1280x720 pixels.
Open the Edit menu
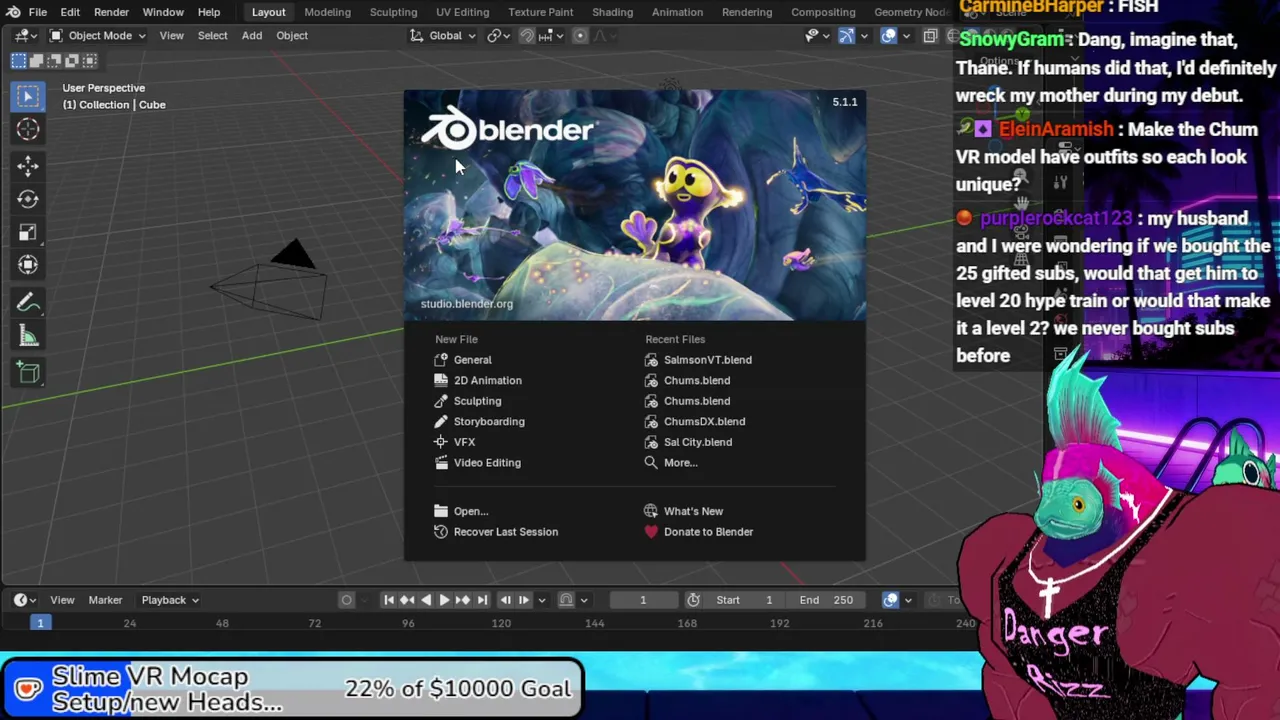[x=70, y=12]
